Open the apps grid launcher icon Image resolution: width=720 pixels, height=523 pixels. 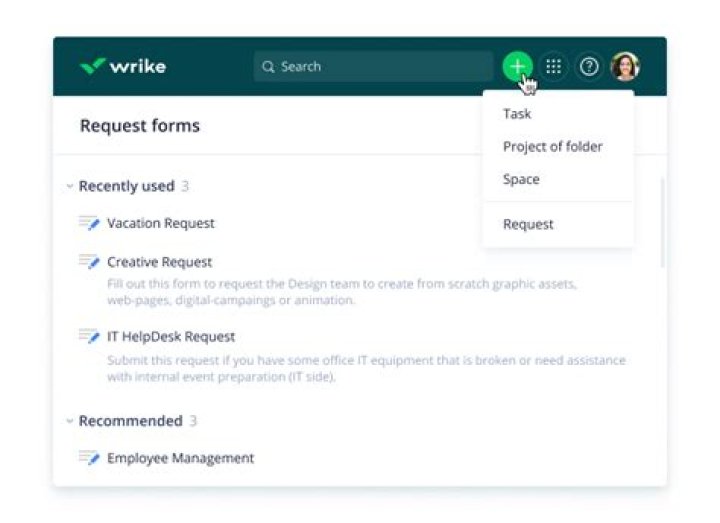[x=553, y=67]
